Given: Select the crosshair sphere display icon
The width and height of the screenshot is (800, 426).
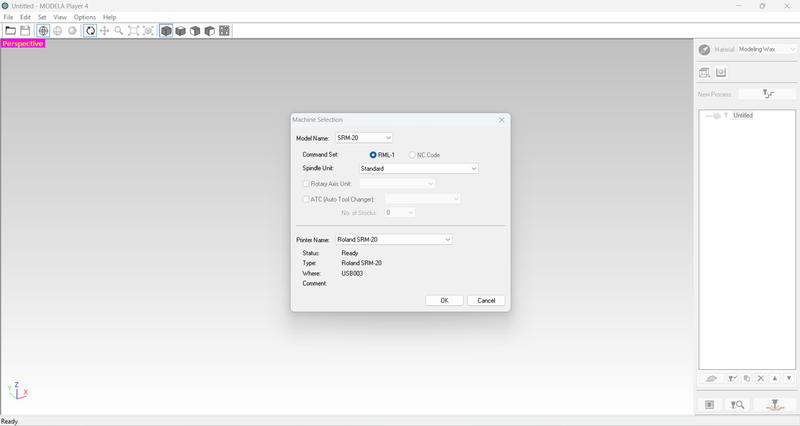Looking at the screenshot, I should click(58, 31).
